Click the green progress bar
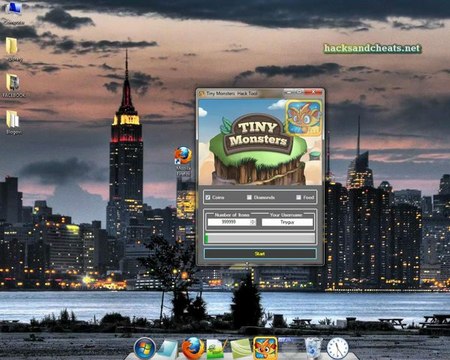Screen dimensions: 450x360 point(260,238)
